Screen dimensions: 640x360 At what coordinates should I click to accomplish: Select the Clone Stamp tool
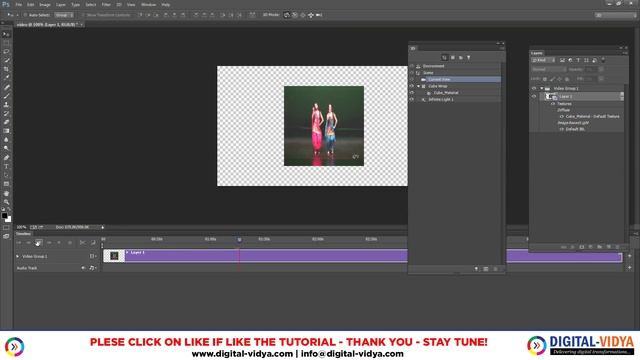click(x=6, y=104)
